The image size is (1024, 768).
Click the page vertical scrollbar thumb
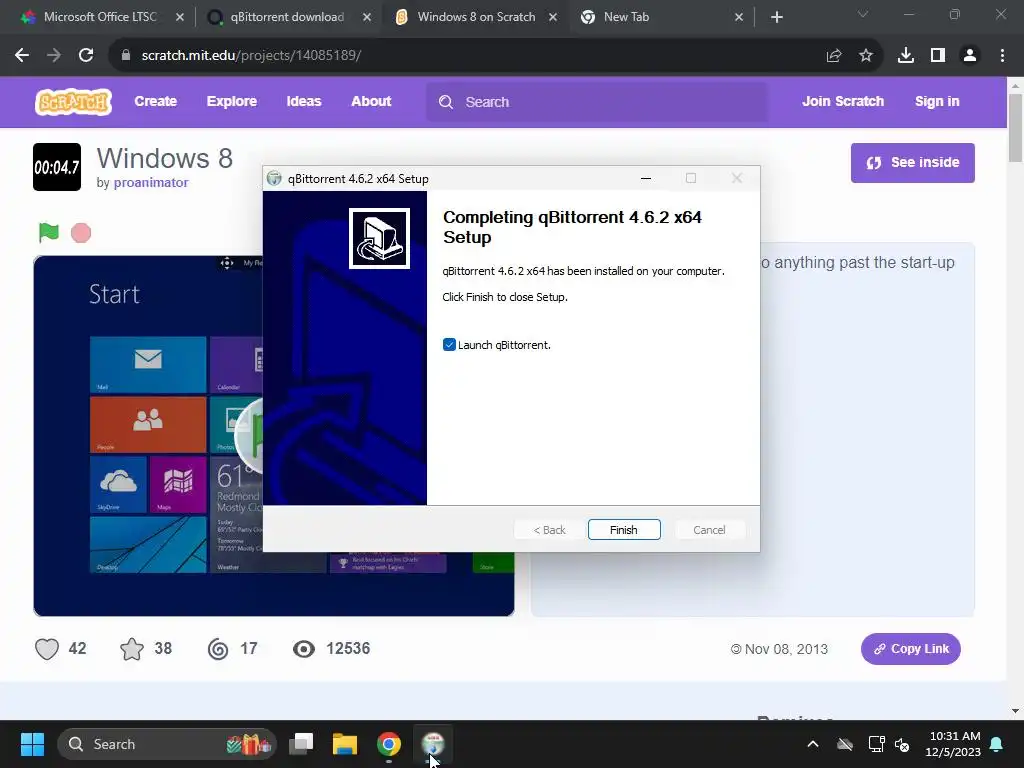1015,127
